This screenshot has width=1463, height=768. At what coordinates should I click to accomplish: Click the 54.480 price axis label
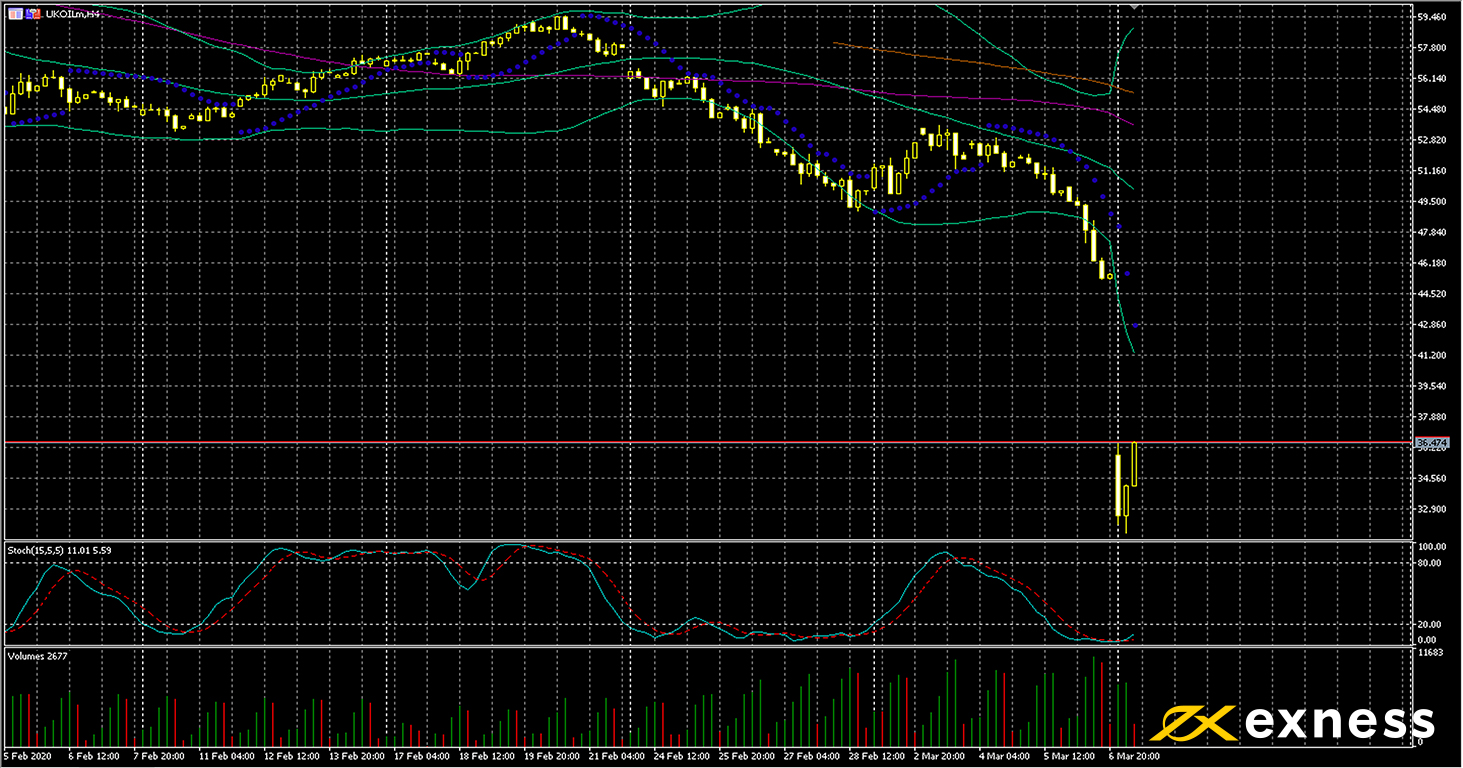pos(1432,110)
